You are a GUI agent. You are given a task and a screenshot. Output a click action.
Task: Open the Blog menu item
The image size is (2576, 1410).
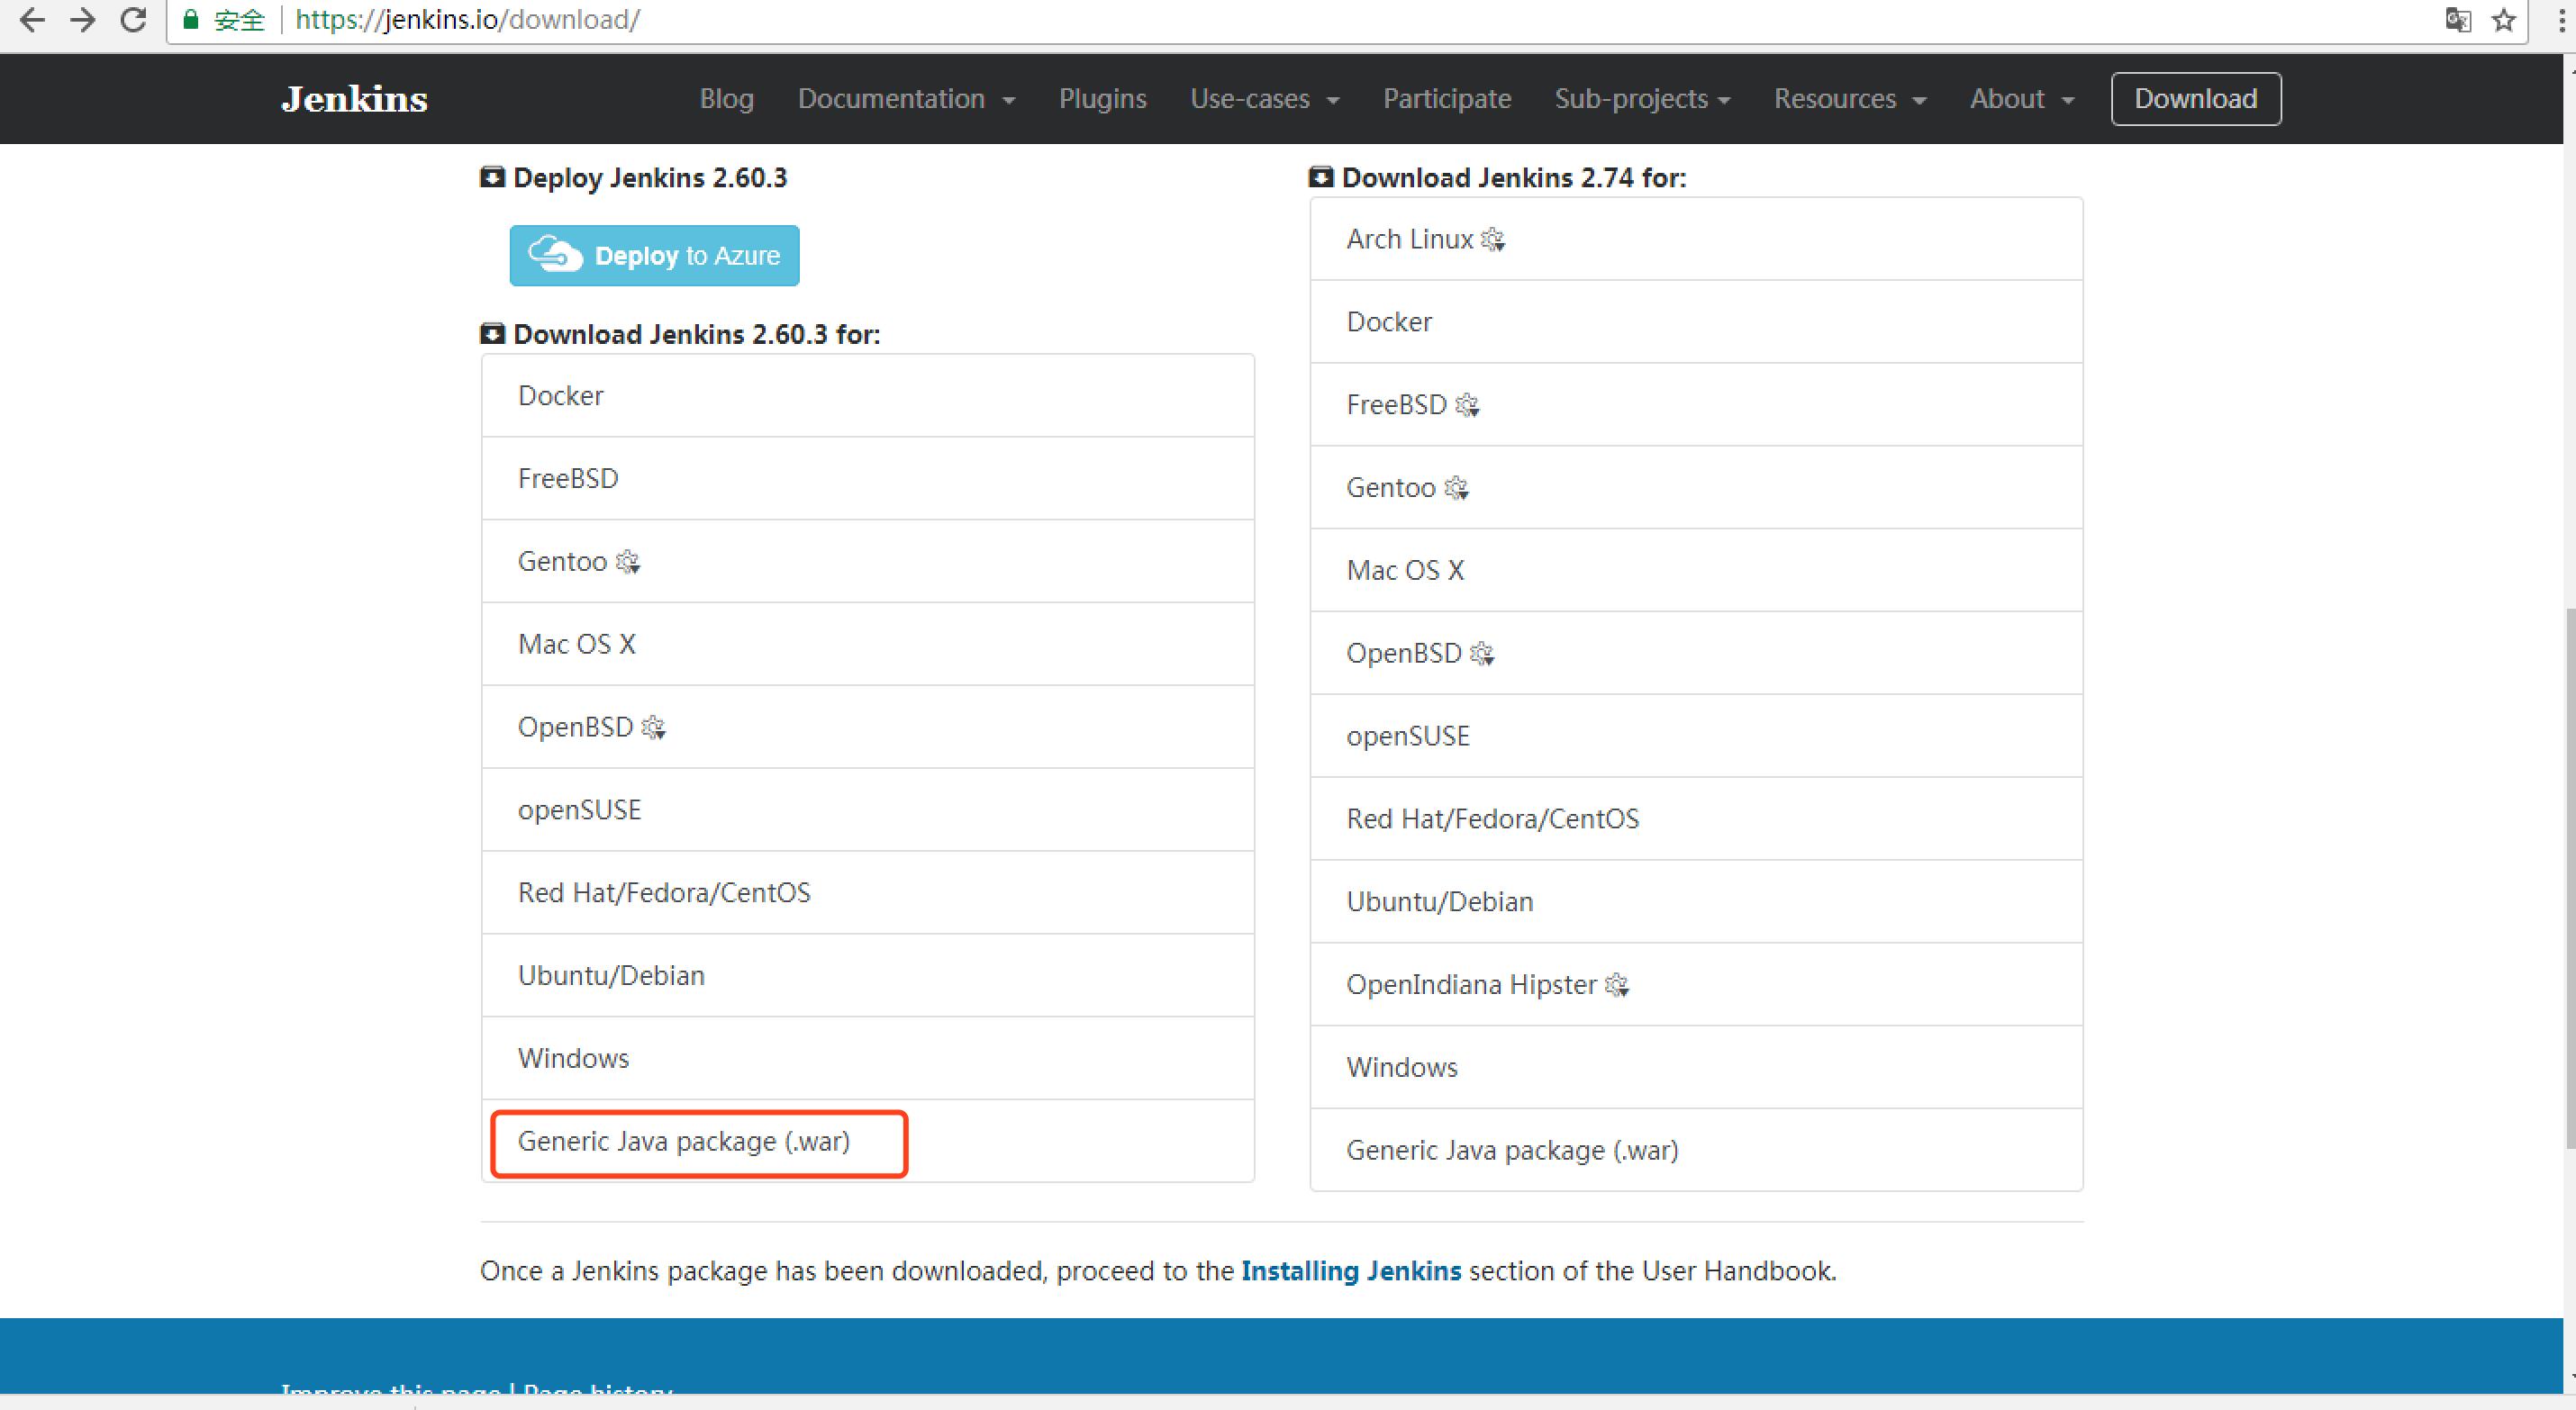tap(727, 99)
